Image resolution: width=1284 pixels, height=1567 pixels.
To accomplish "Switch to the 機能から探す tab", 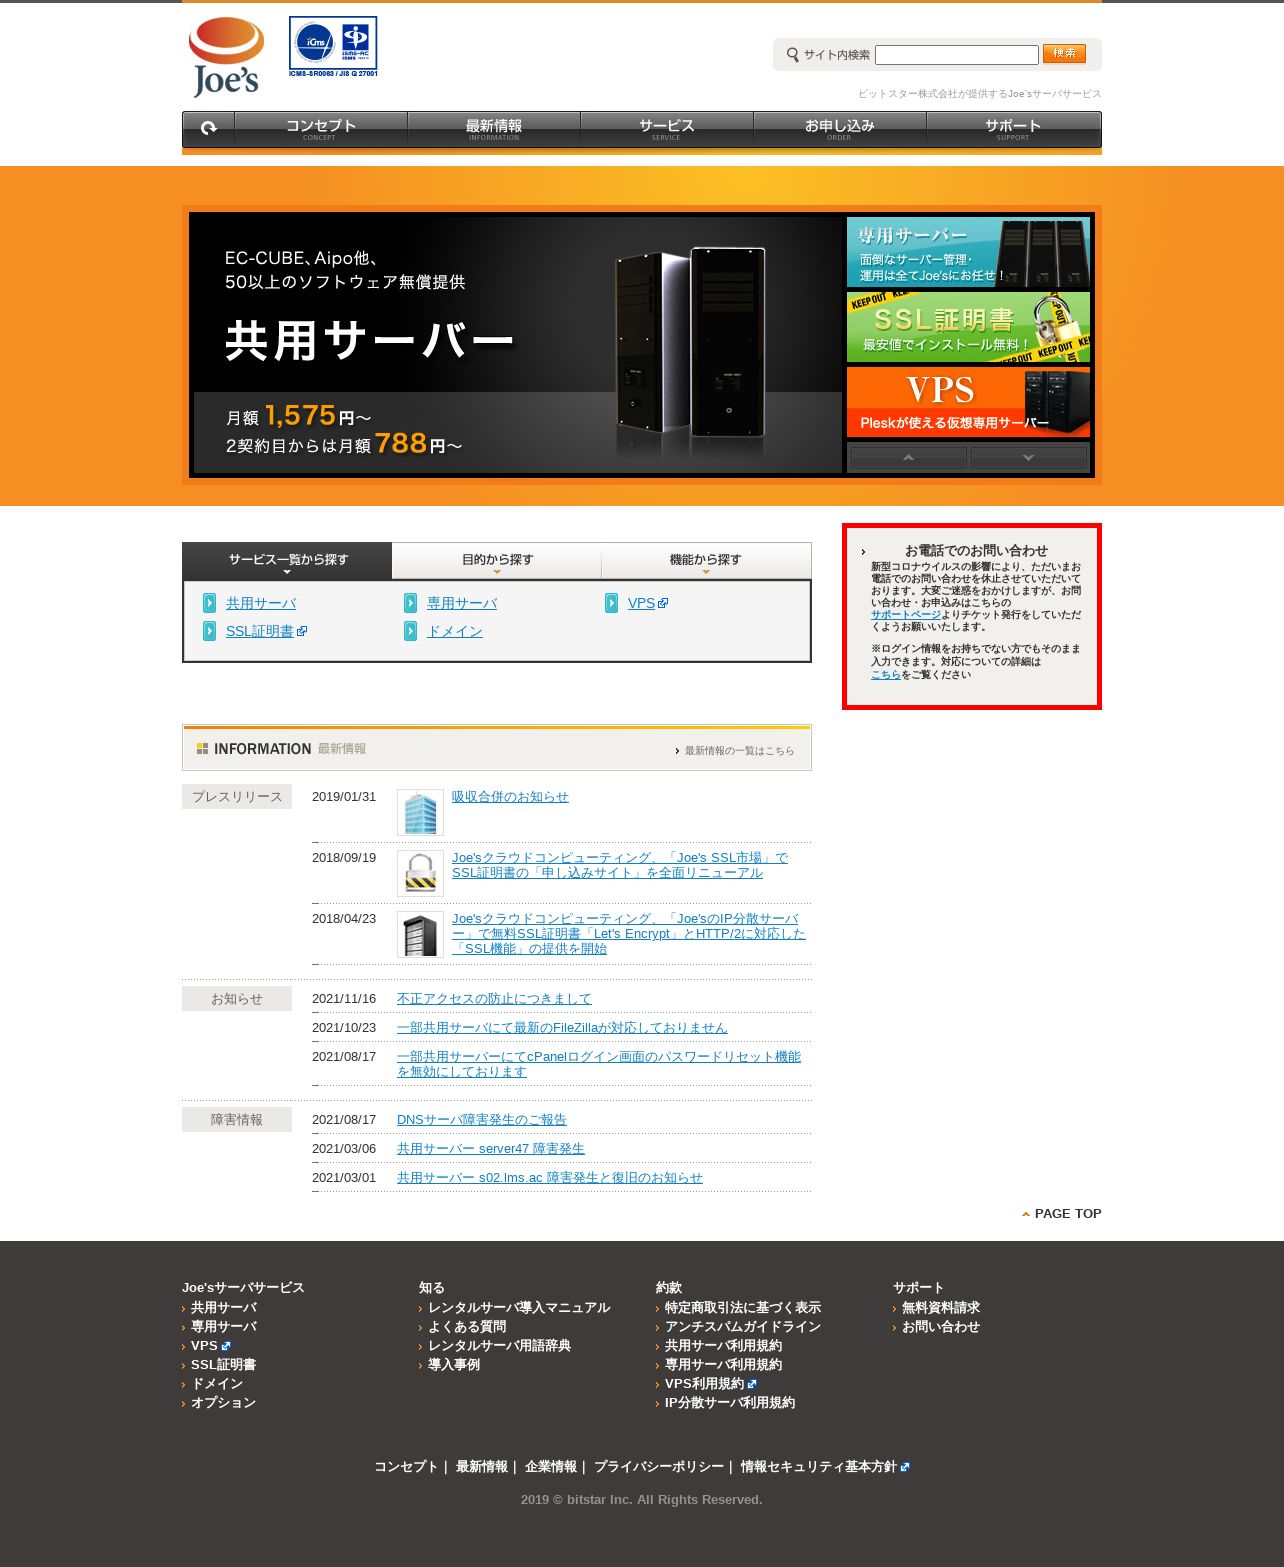I will pyautogui.click(x=706, y=560).
